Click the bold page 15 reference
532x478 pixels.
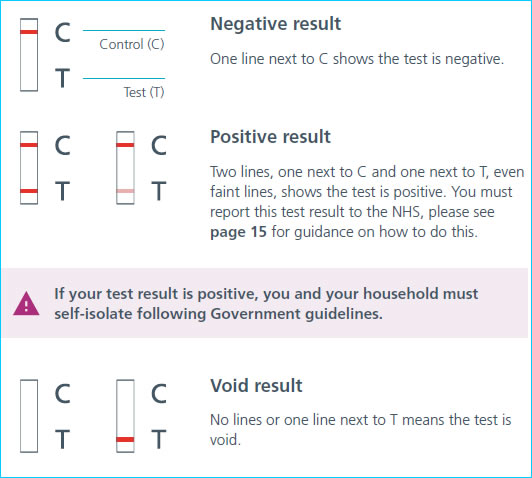point(238,232)
